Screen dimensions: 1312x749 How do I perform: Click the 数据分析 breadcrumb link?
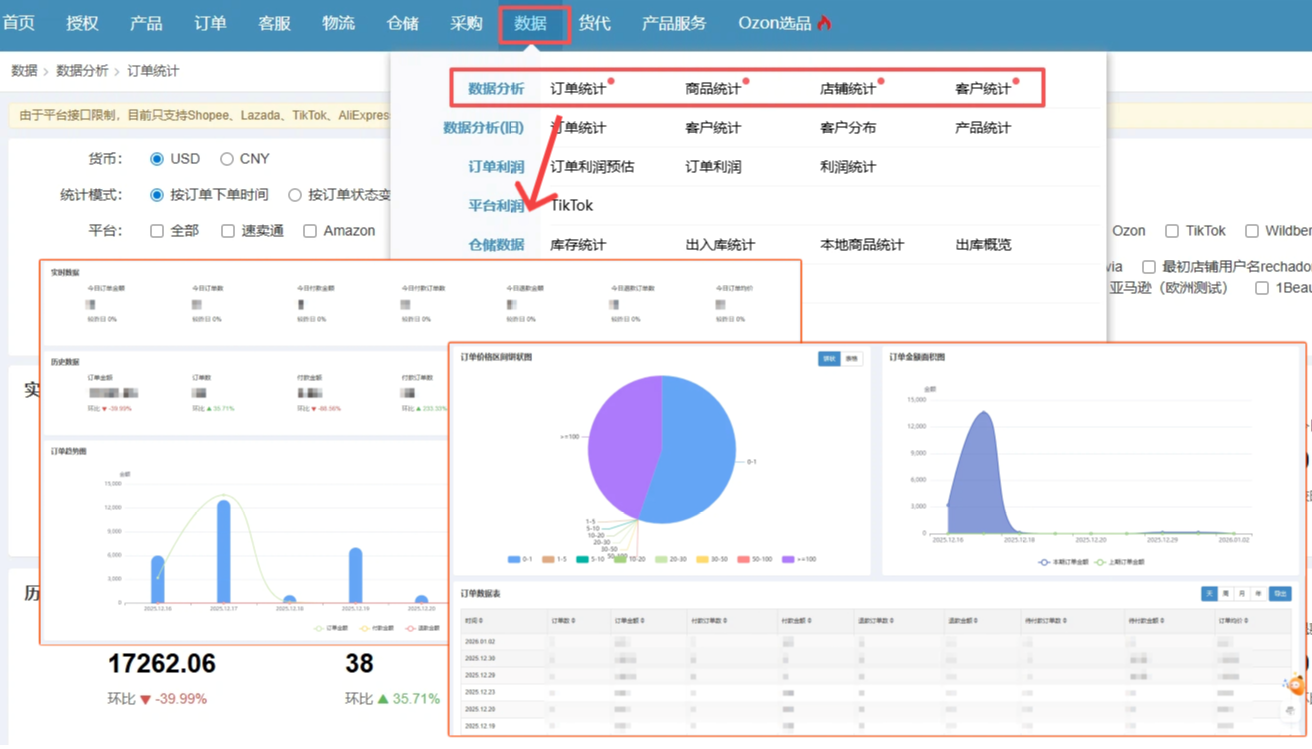tap(82, 71)
